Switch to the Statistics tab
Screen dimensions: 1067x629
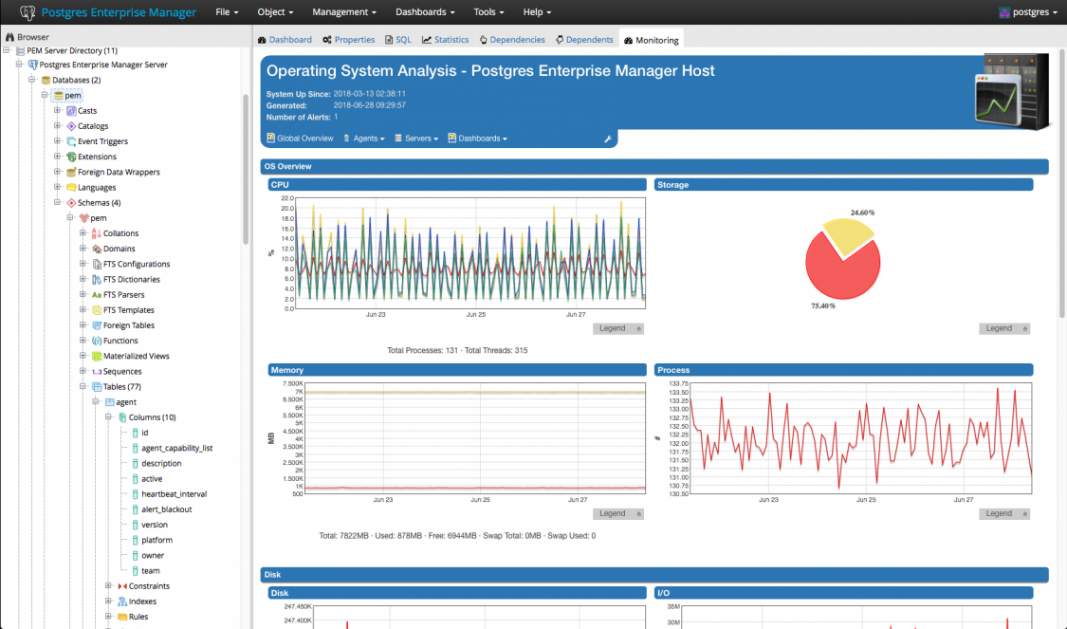(x=446, y=40)
